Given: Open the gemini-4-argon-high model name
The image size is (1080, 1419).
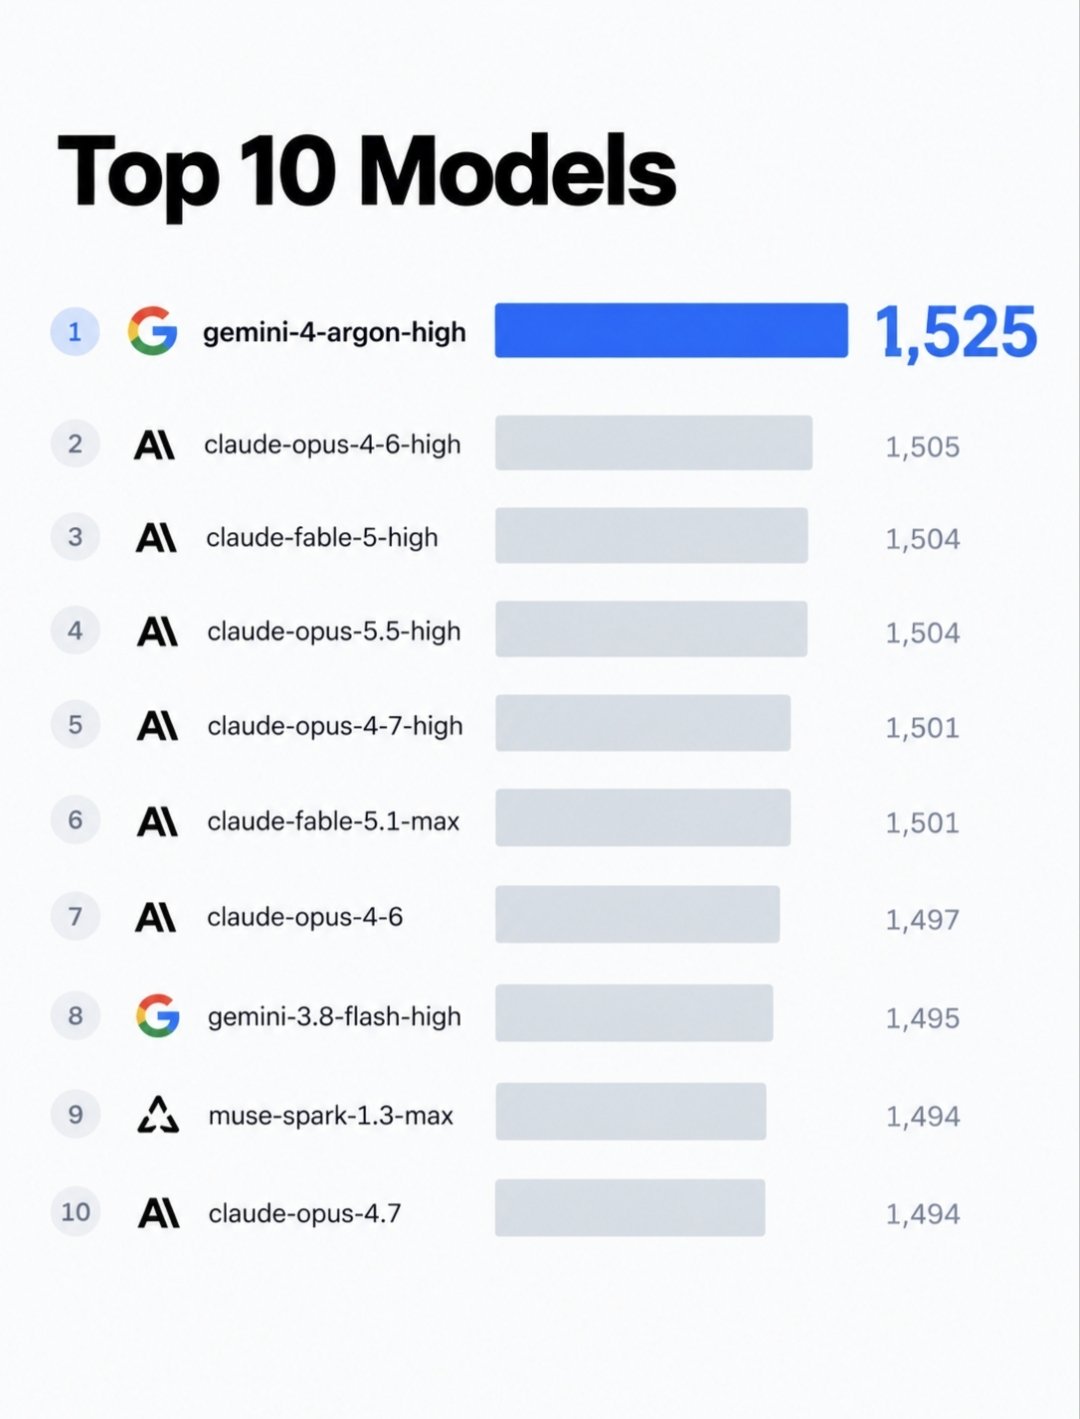Looking at the screenshot, I should [x=335, y=333].
